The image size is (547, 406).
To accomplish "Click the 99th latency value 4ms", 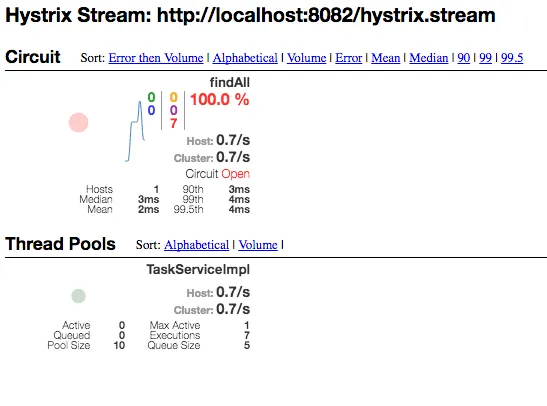I will pyautogui.click(x=239, y=200).
